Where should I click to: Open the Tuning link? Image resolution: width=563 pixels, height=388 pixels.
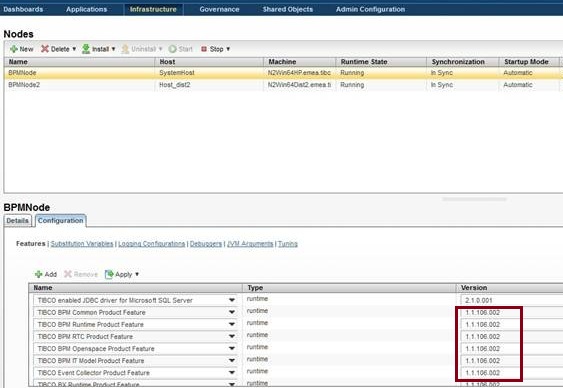point(288,244)
